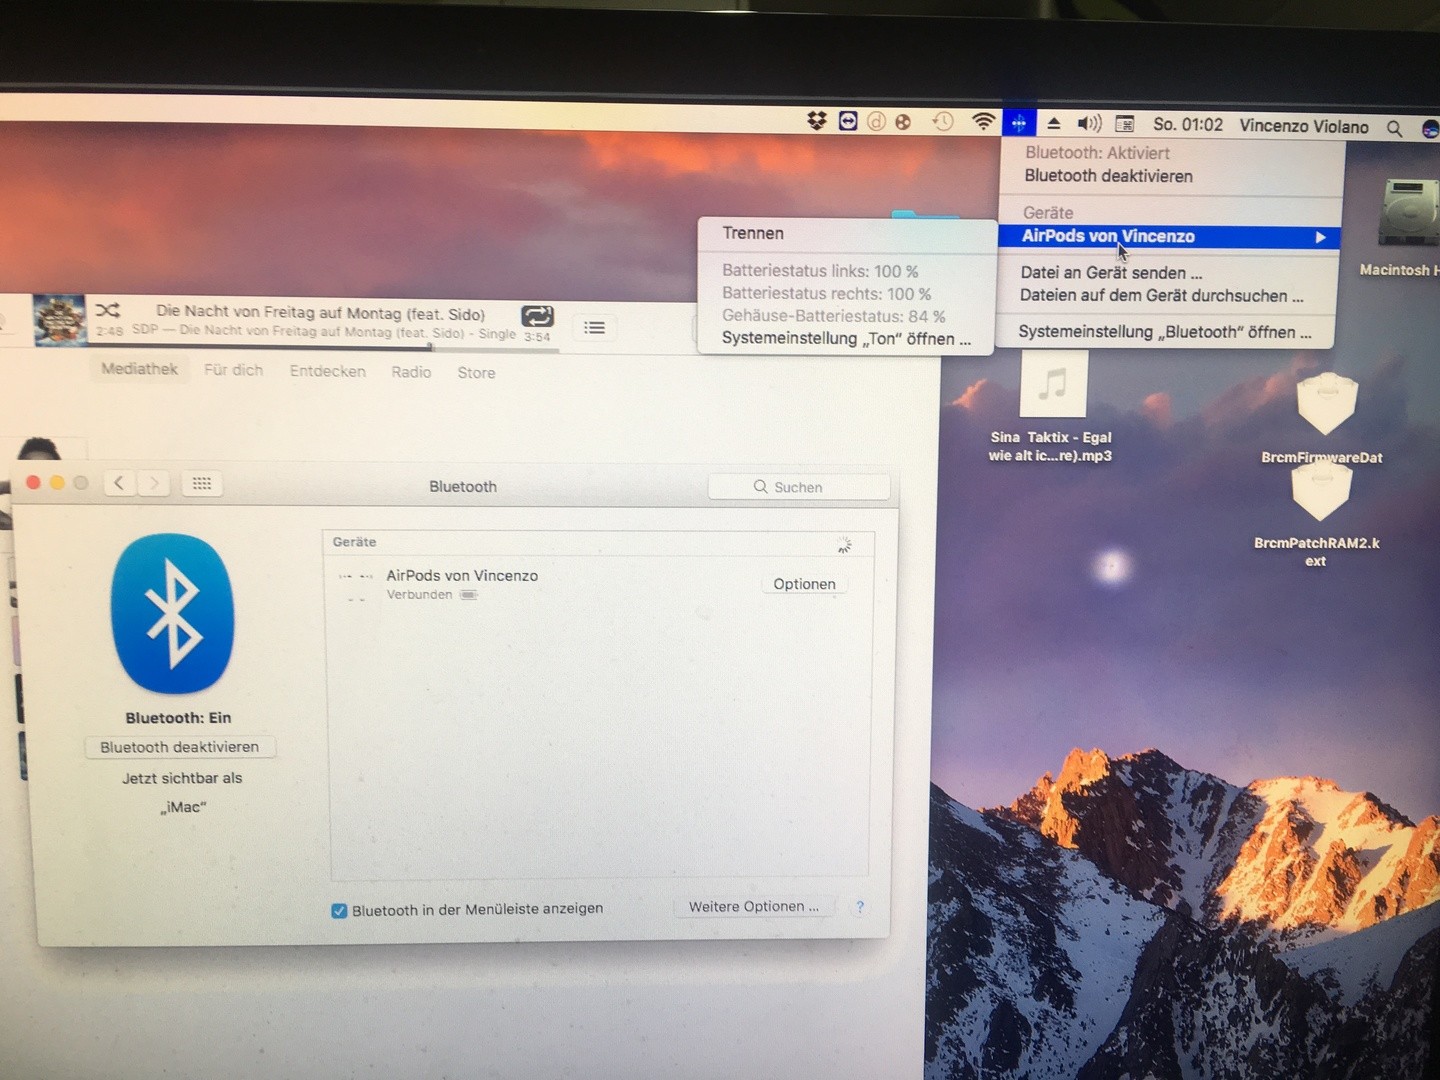
Task: Open the Store tab in iTunes
Action: tap(476, 373)
